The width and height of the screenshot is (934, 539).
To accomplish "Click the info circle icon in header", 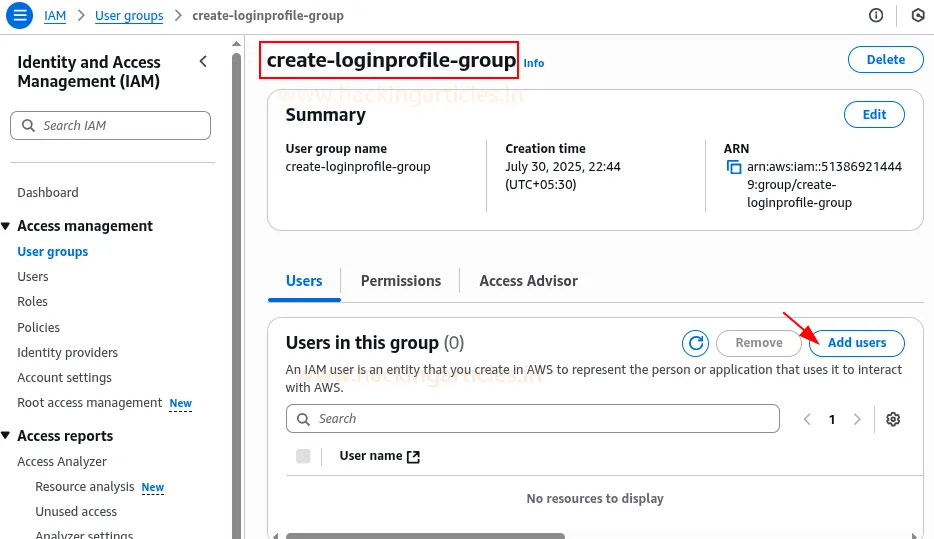I will (876, 16).
